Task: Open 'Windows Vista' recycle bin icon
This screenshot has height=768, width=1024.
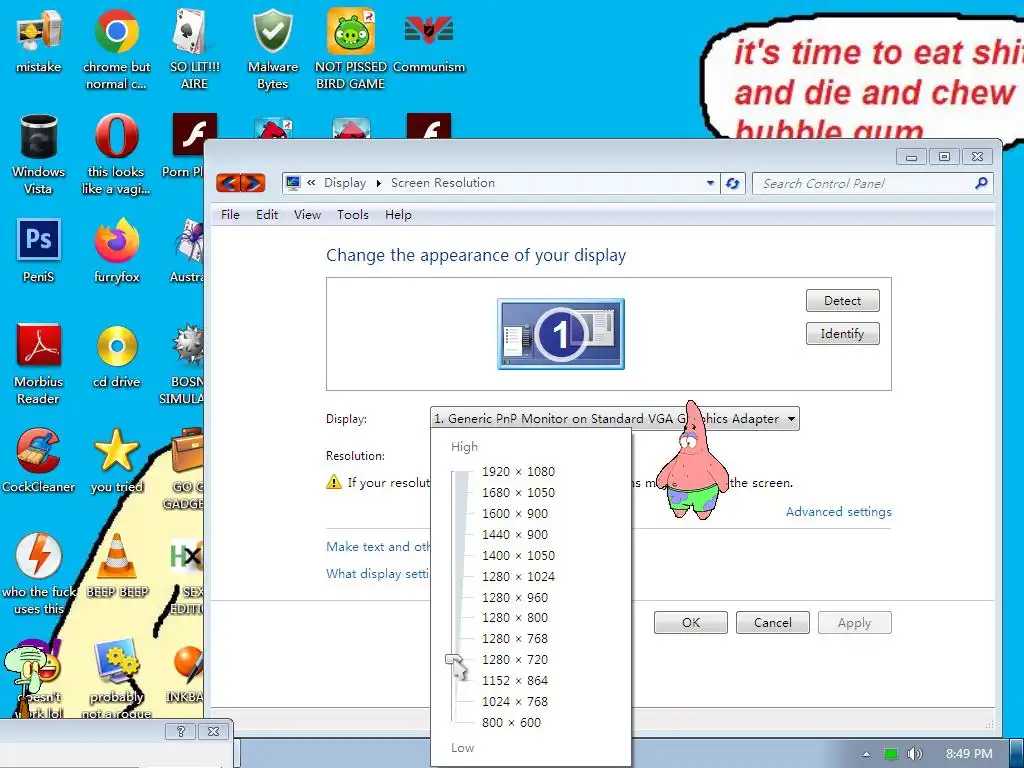Action: pos(39,154)
